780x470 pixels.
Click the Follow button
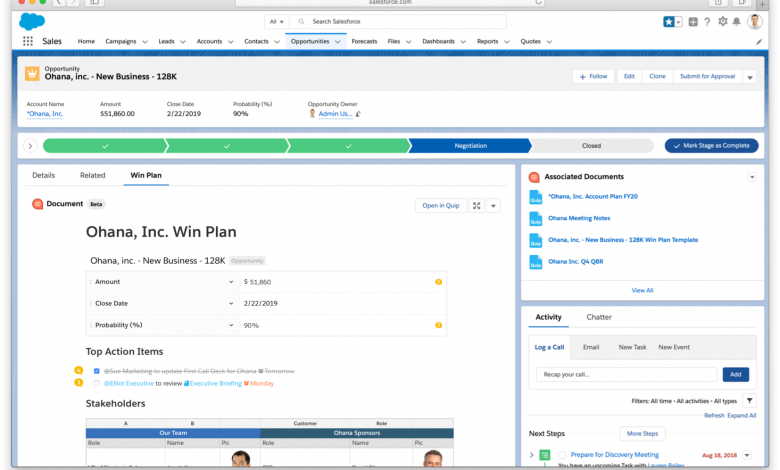tap(593, 77)
